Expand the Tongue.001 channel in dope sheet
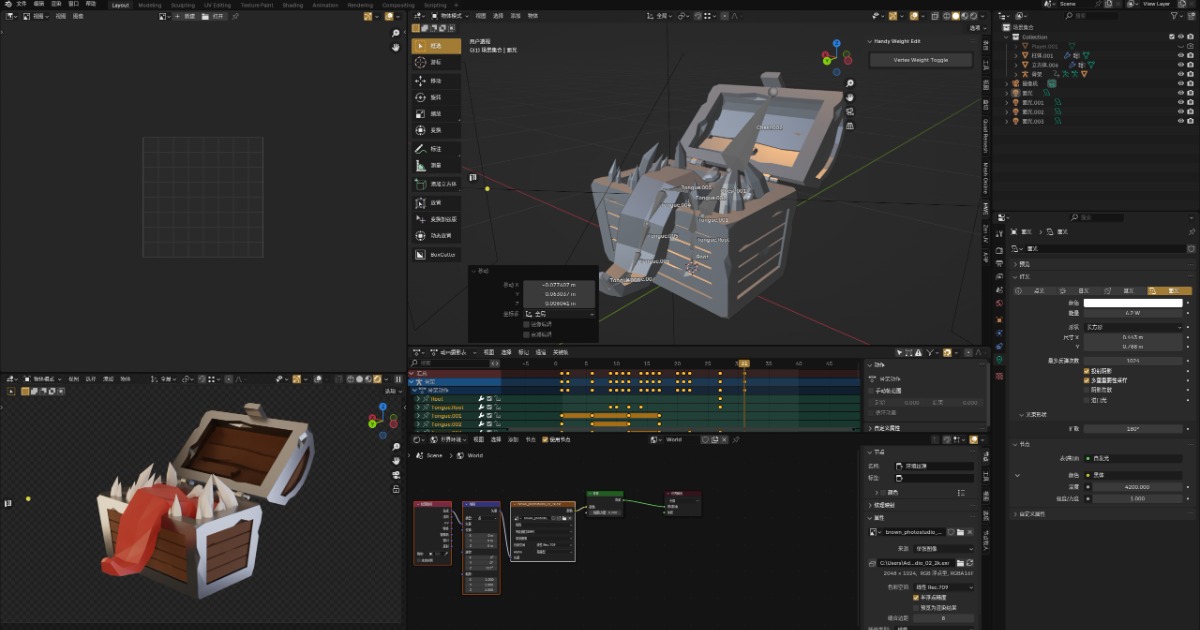Screen dimensions: 1200x630 pyautogui.click(x=418, y=416)
